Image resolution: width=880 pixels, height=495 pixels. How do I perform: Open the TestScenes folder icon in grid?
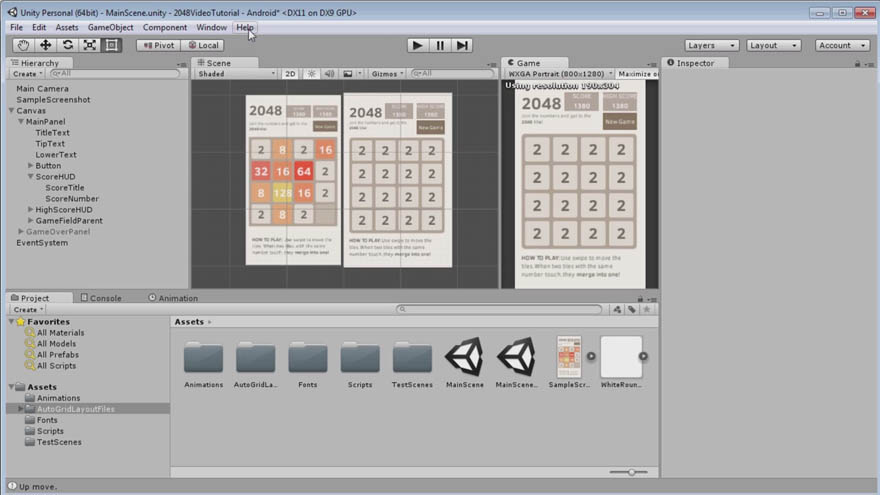(412, 357)
